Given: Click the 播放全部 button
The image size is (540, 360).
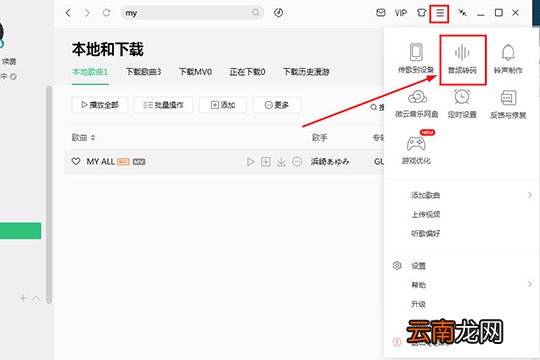Looking at the screenshot, I should click(100, 105).
